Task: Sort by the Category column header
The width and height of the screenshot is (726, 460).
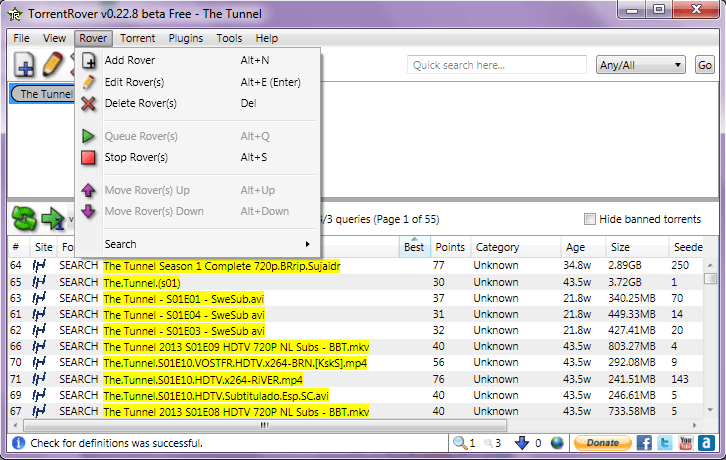Action: click(x=516, y=247)
